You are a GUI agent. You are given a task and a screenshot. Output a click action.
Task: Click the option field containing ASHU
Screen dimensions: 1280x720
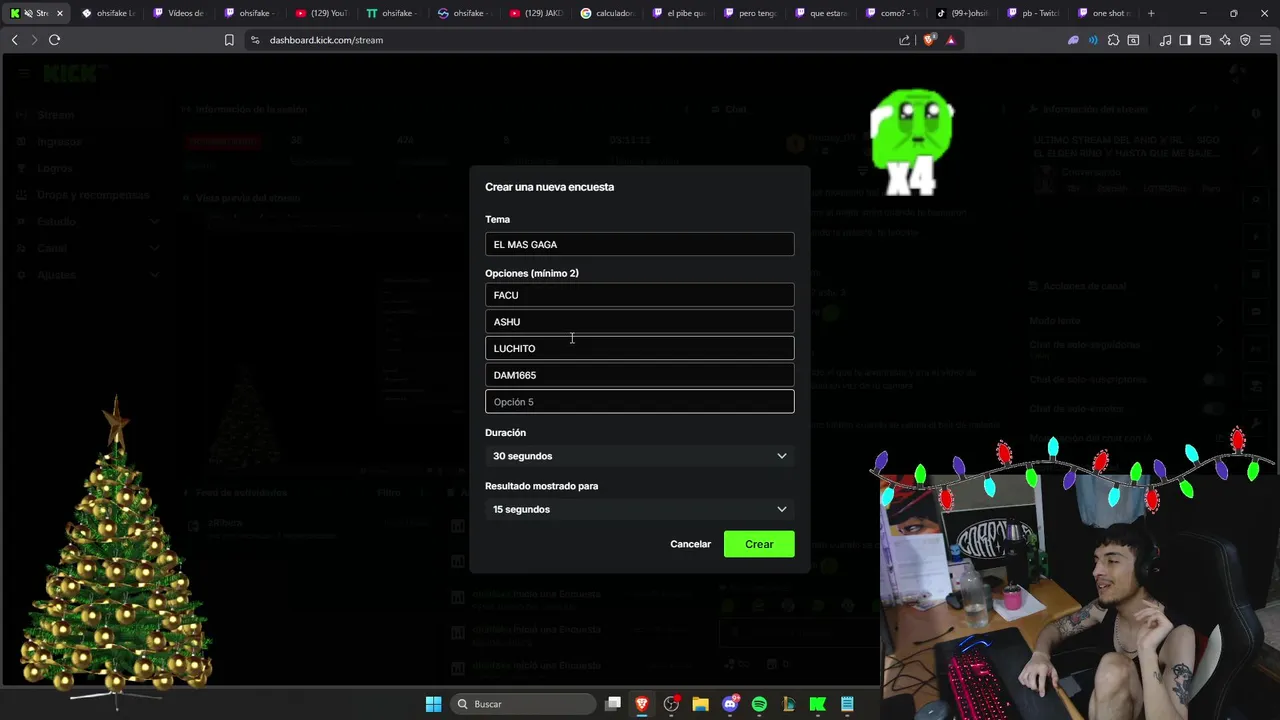coord(640,322)
